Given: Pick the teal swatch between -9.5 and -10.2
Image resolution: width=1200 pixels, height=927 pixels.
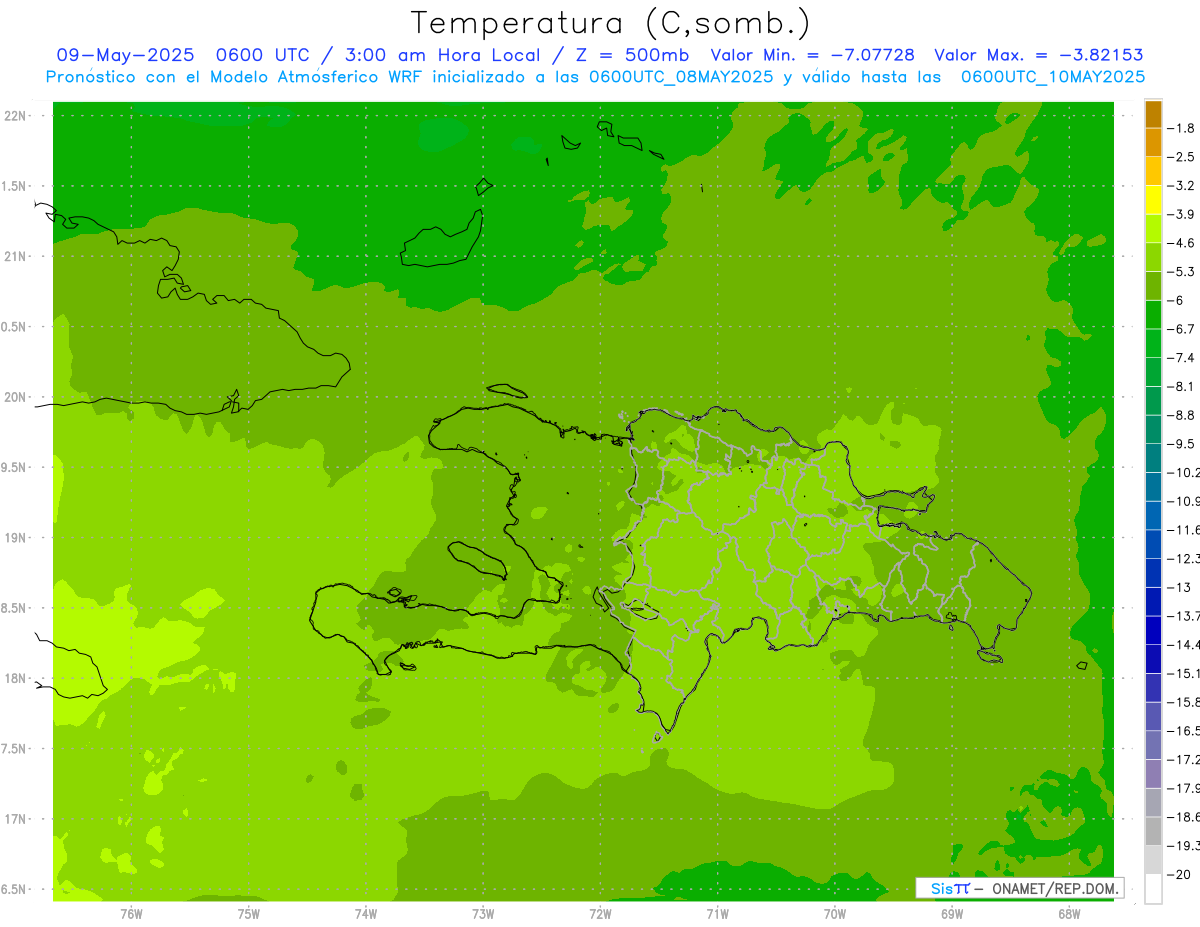Looking at the screenshot, I should [1153, 457].
